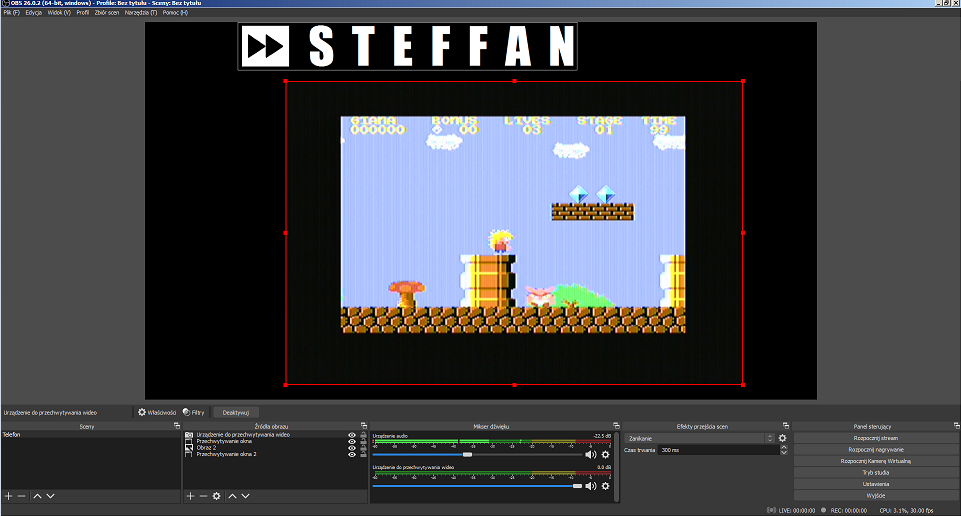Open Profil menu

point(83,12)
